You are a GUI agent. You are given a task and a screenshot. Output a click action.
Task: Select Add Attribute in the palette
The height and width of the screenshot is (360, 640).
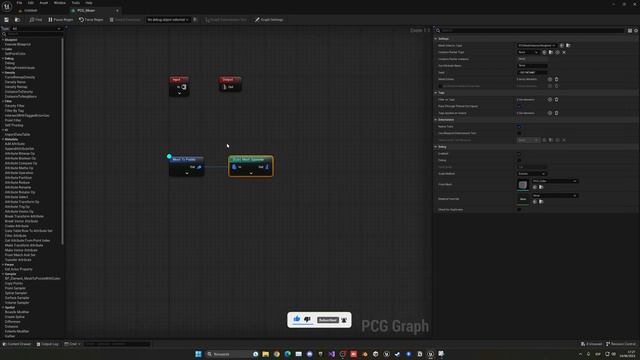coord(15,144)
